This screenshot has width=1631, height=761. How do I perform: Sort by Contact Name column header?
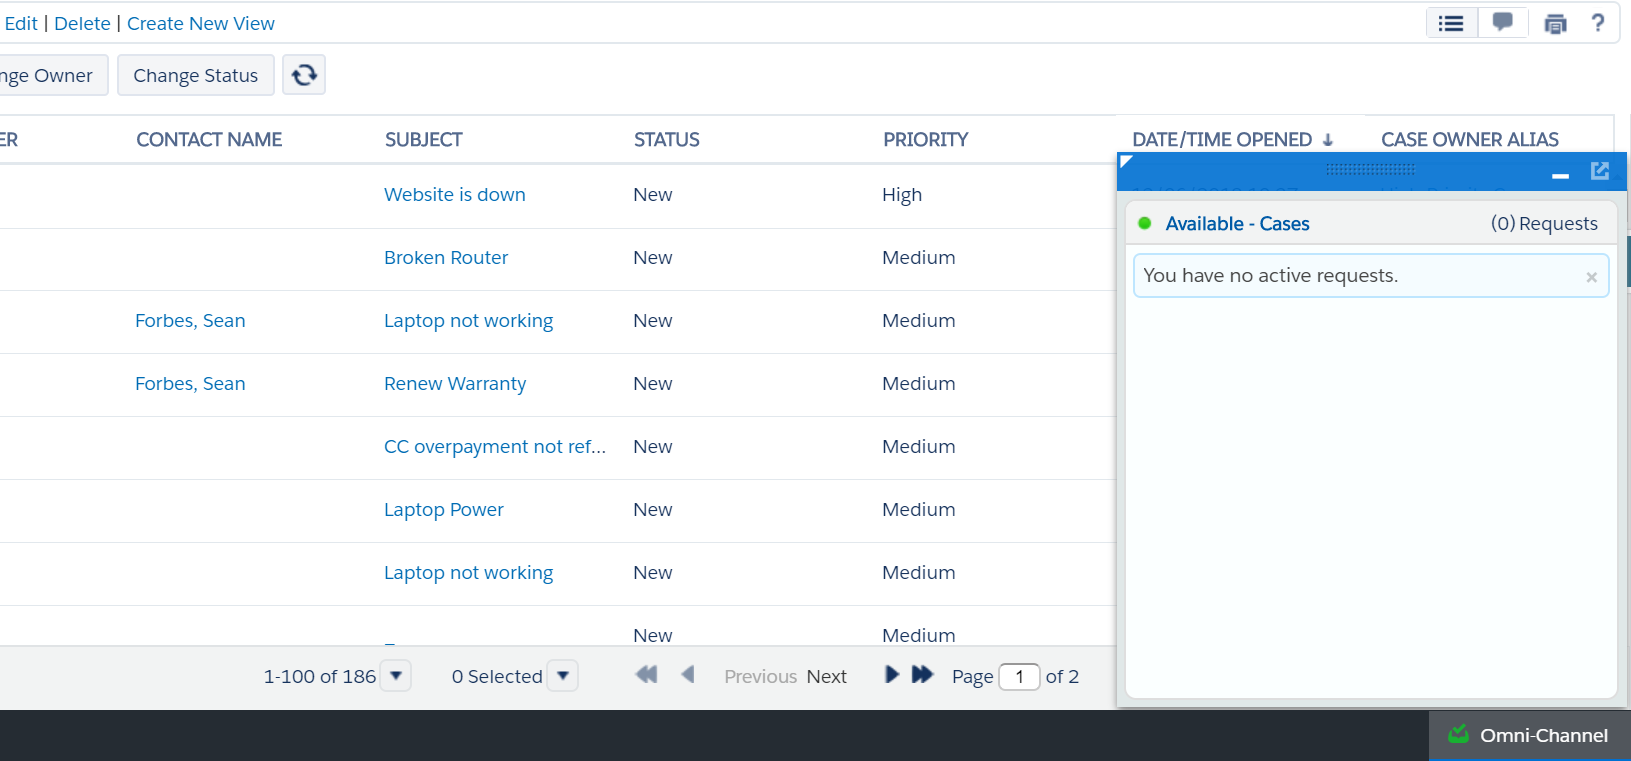(x=209, y=140)
